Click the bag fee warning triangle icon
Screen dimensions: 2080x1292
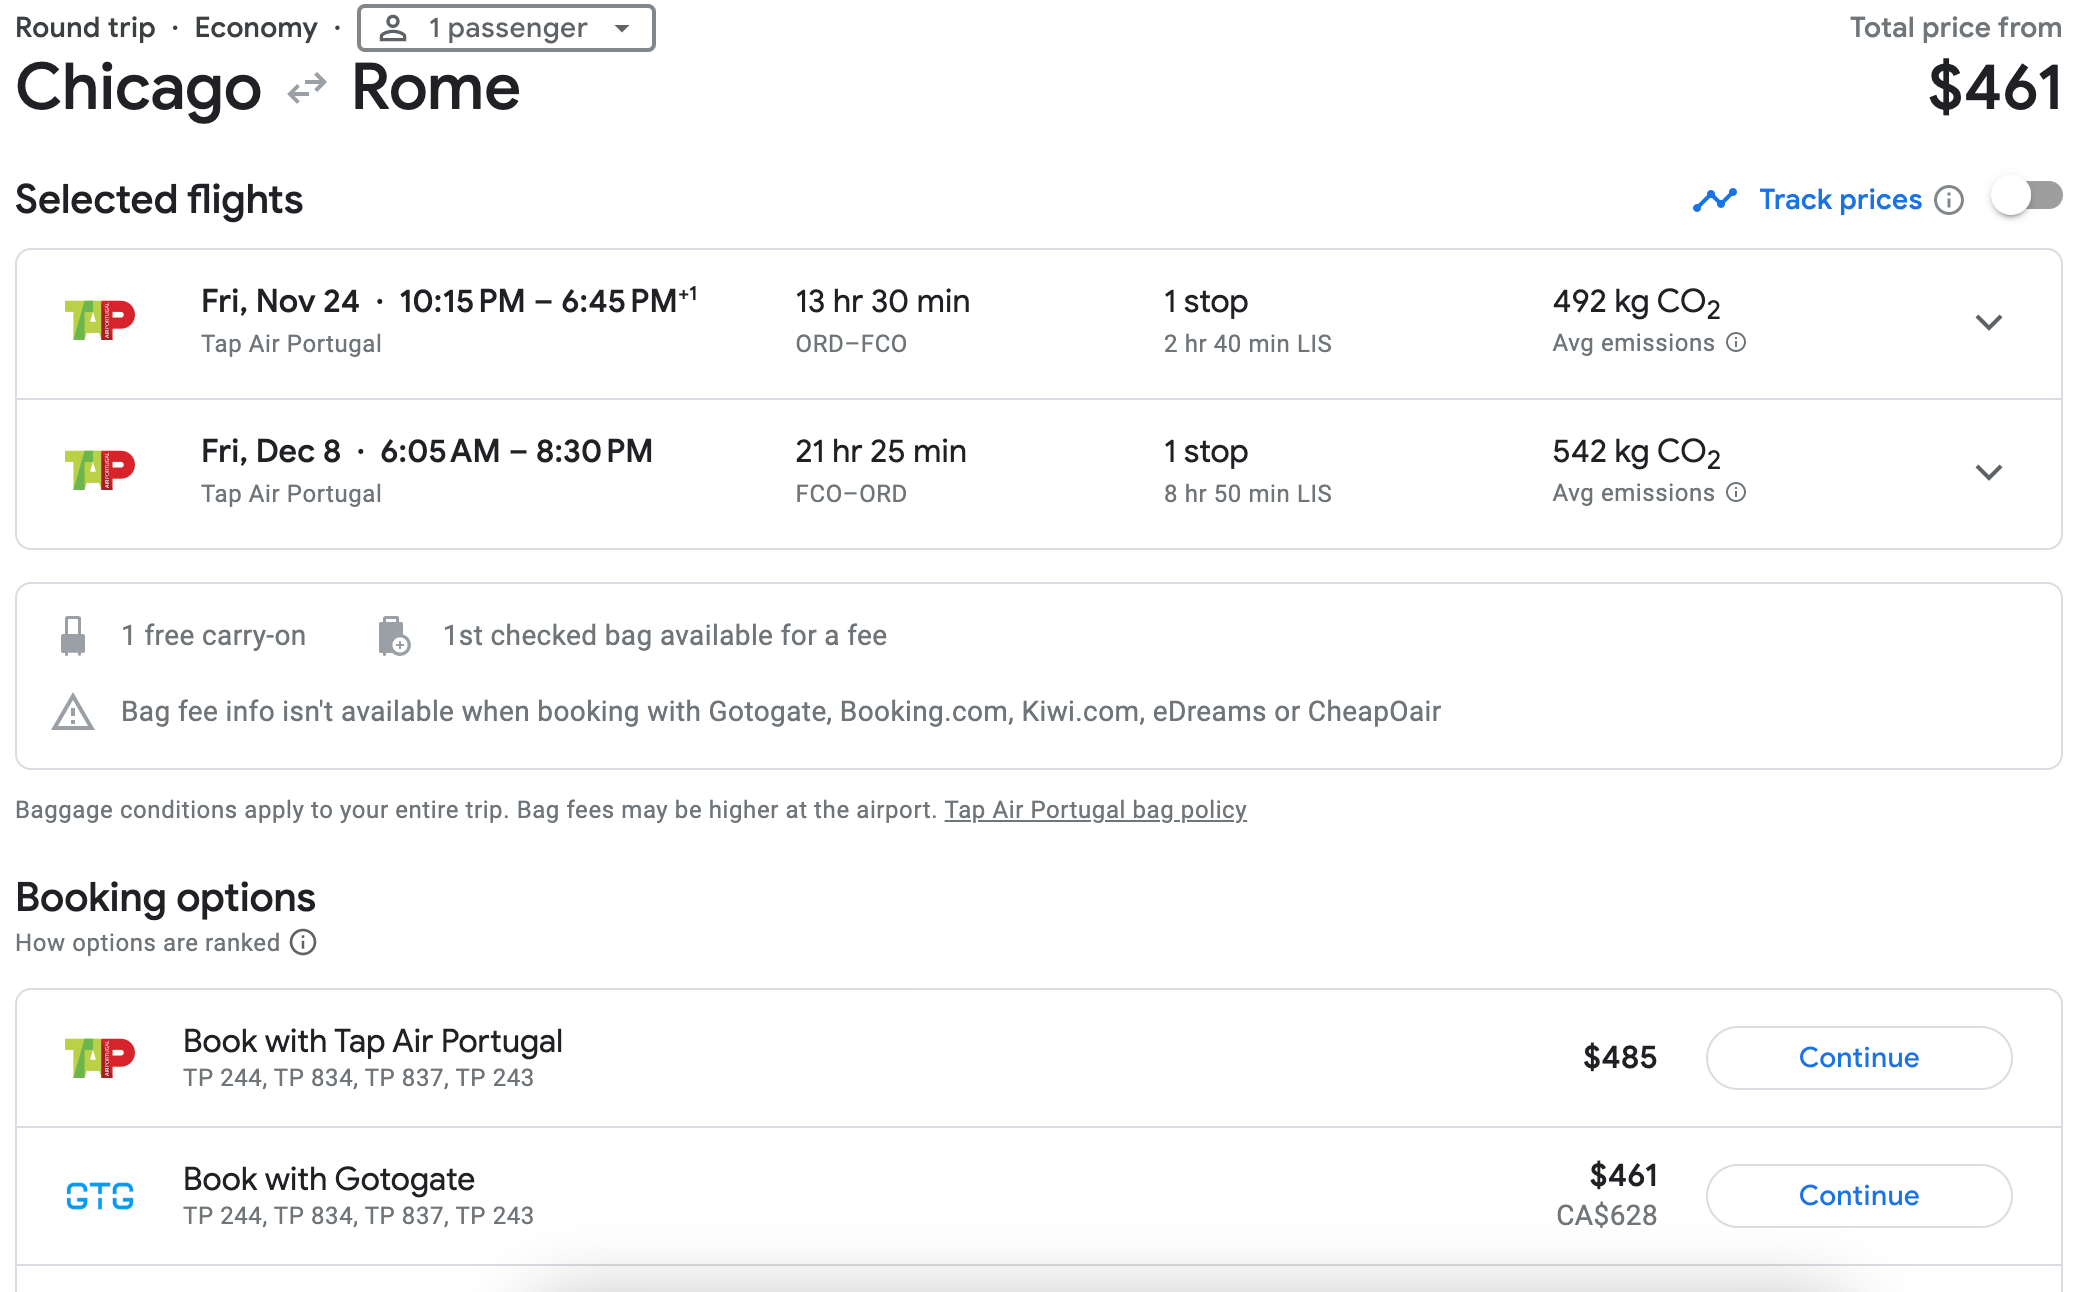[73, 712]
